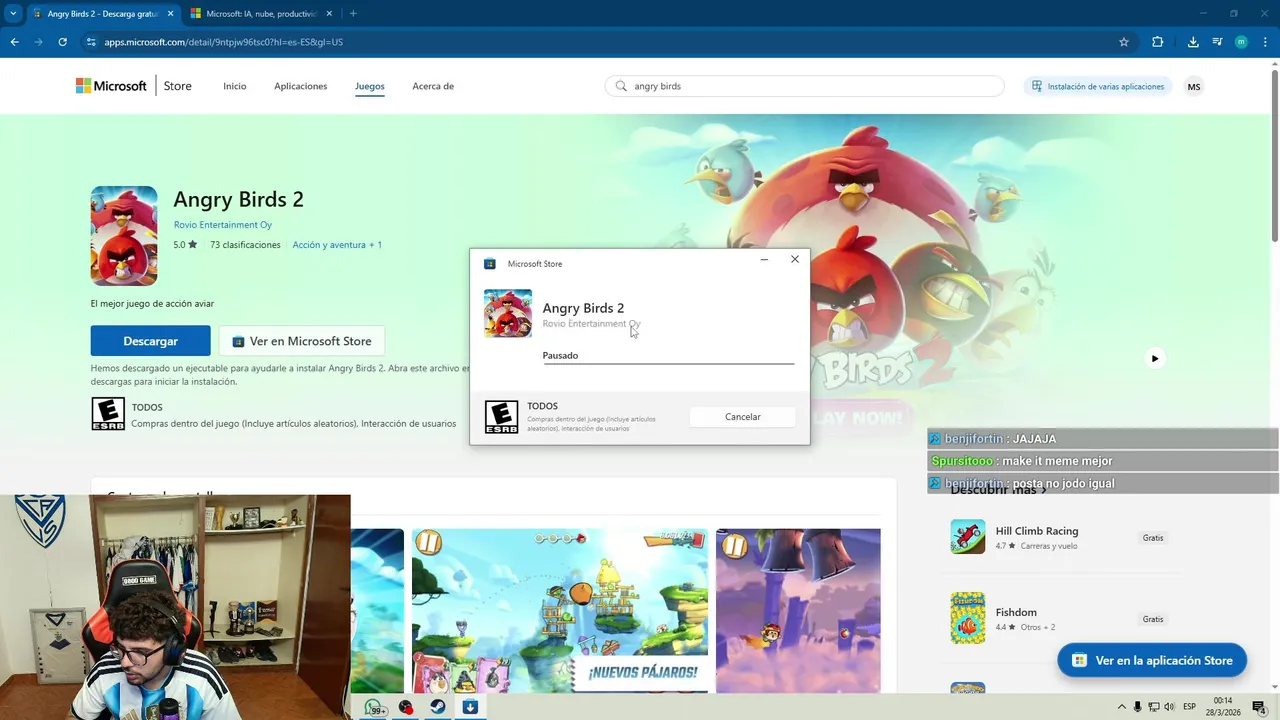This screenshot has height=720, width=1280.
Task: Click Ver en Microsoft Store button
Action: click(302, 341)
